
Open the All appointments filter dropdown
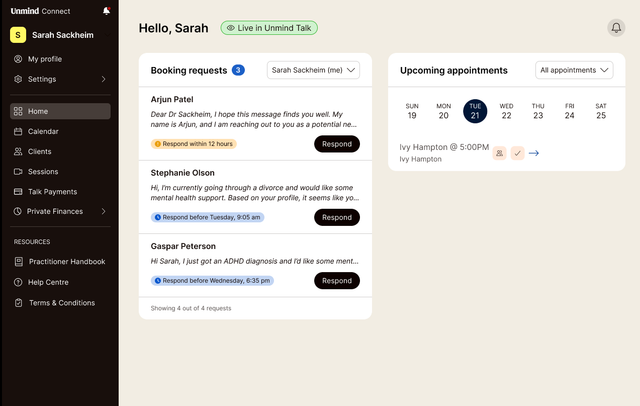click(x=574, y=70)
